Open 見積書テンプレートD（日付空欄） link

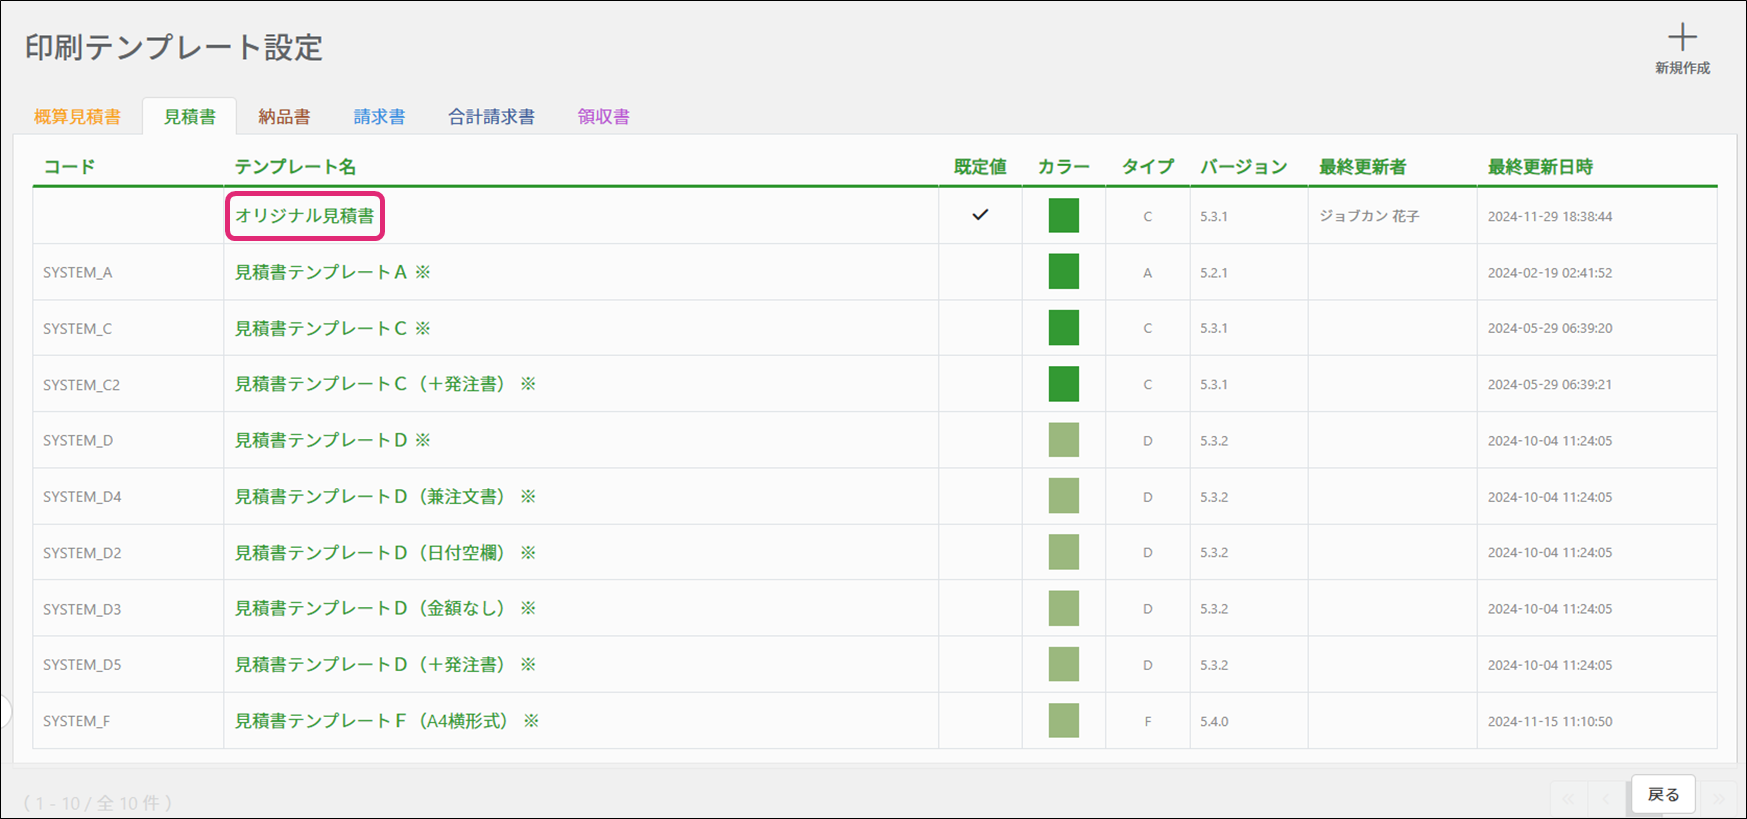pos(371,553)
